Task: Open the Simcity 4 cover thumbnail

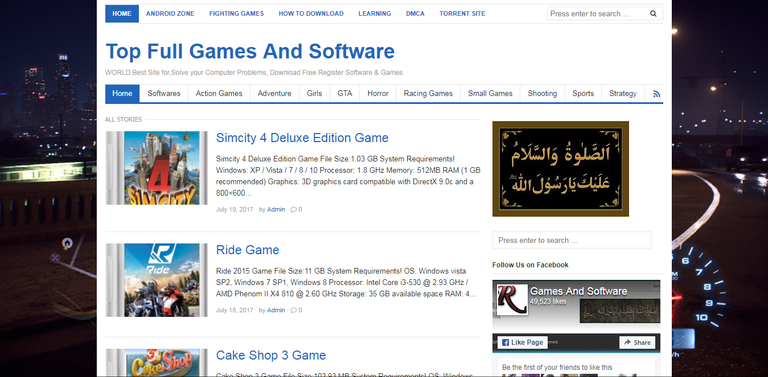Action: tap(156, 168)
